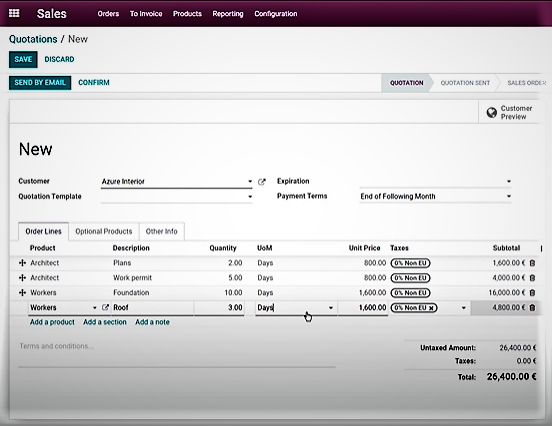Image resolution: width=552 pixels, height=426 pixels.
Task: Delete the Plans order line via its trash icon
Action: [x=532, y=263]
